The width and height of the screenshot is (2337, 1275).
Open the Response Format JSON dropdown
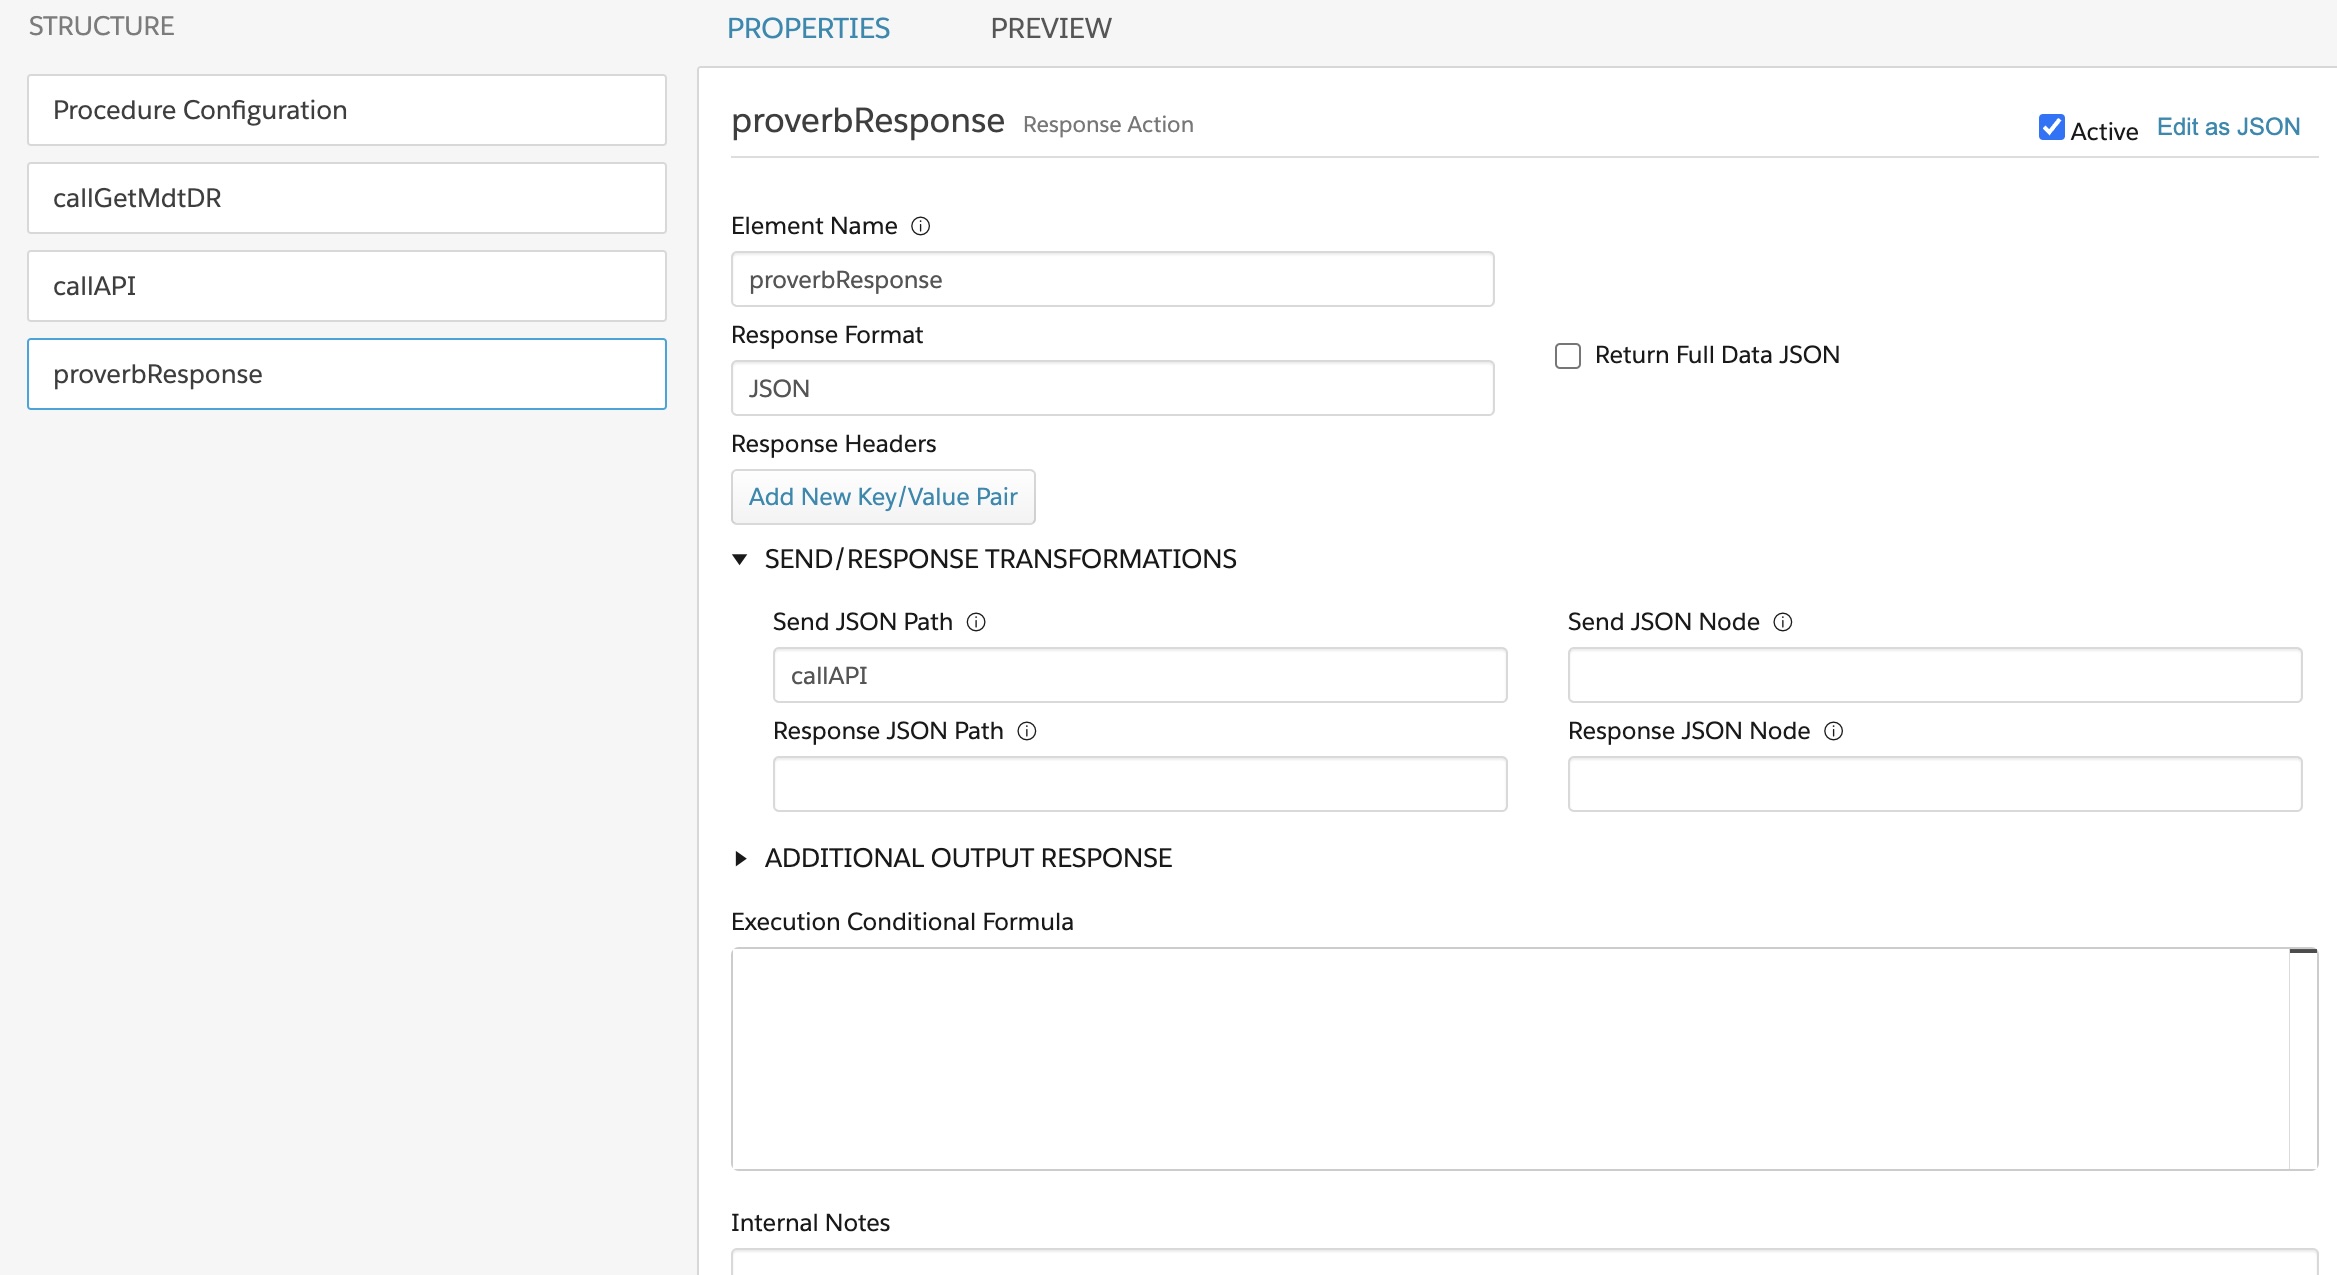click(1112, 388)
